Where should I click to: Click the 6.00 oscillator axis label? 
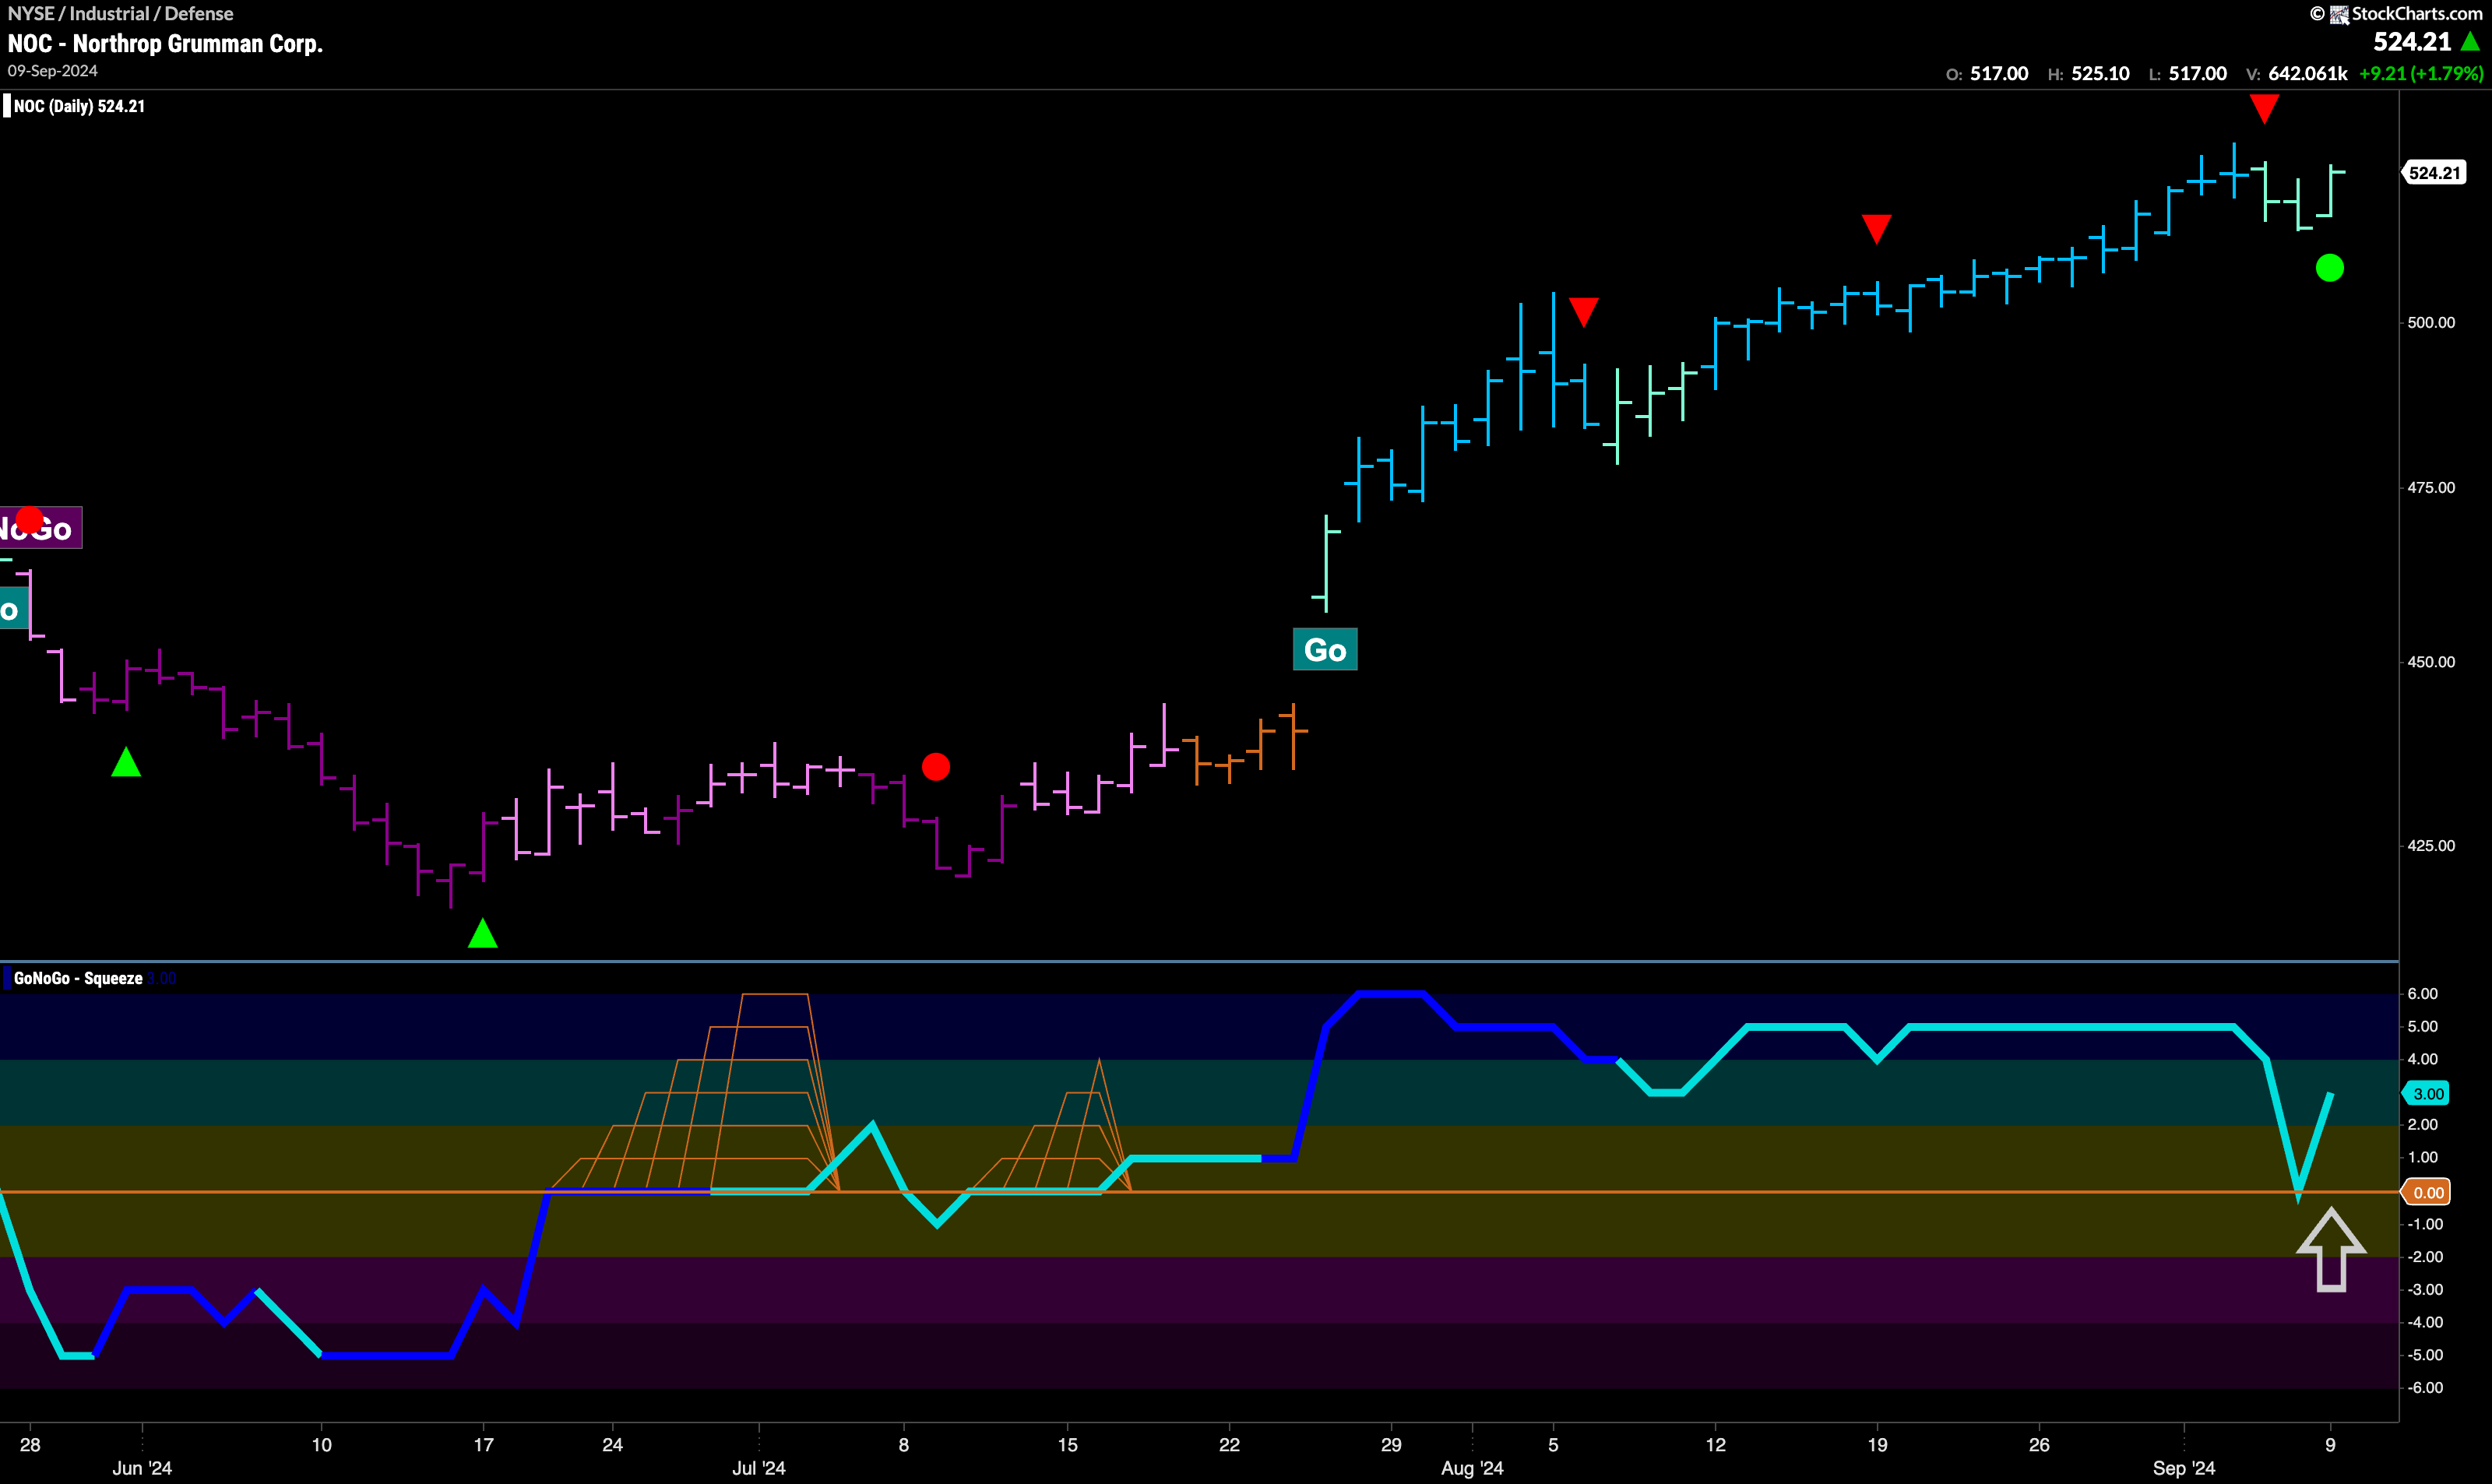(2423, 994)
